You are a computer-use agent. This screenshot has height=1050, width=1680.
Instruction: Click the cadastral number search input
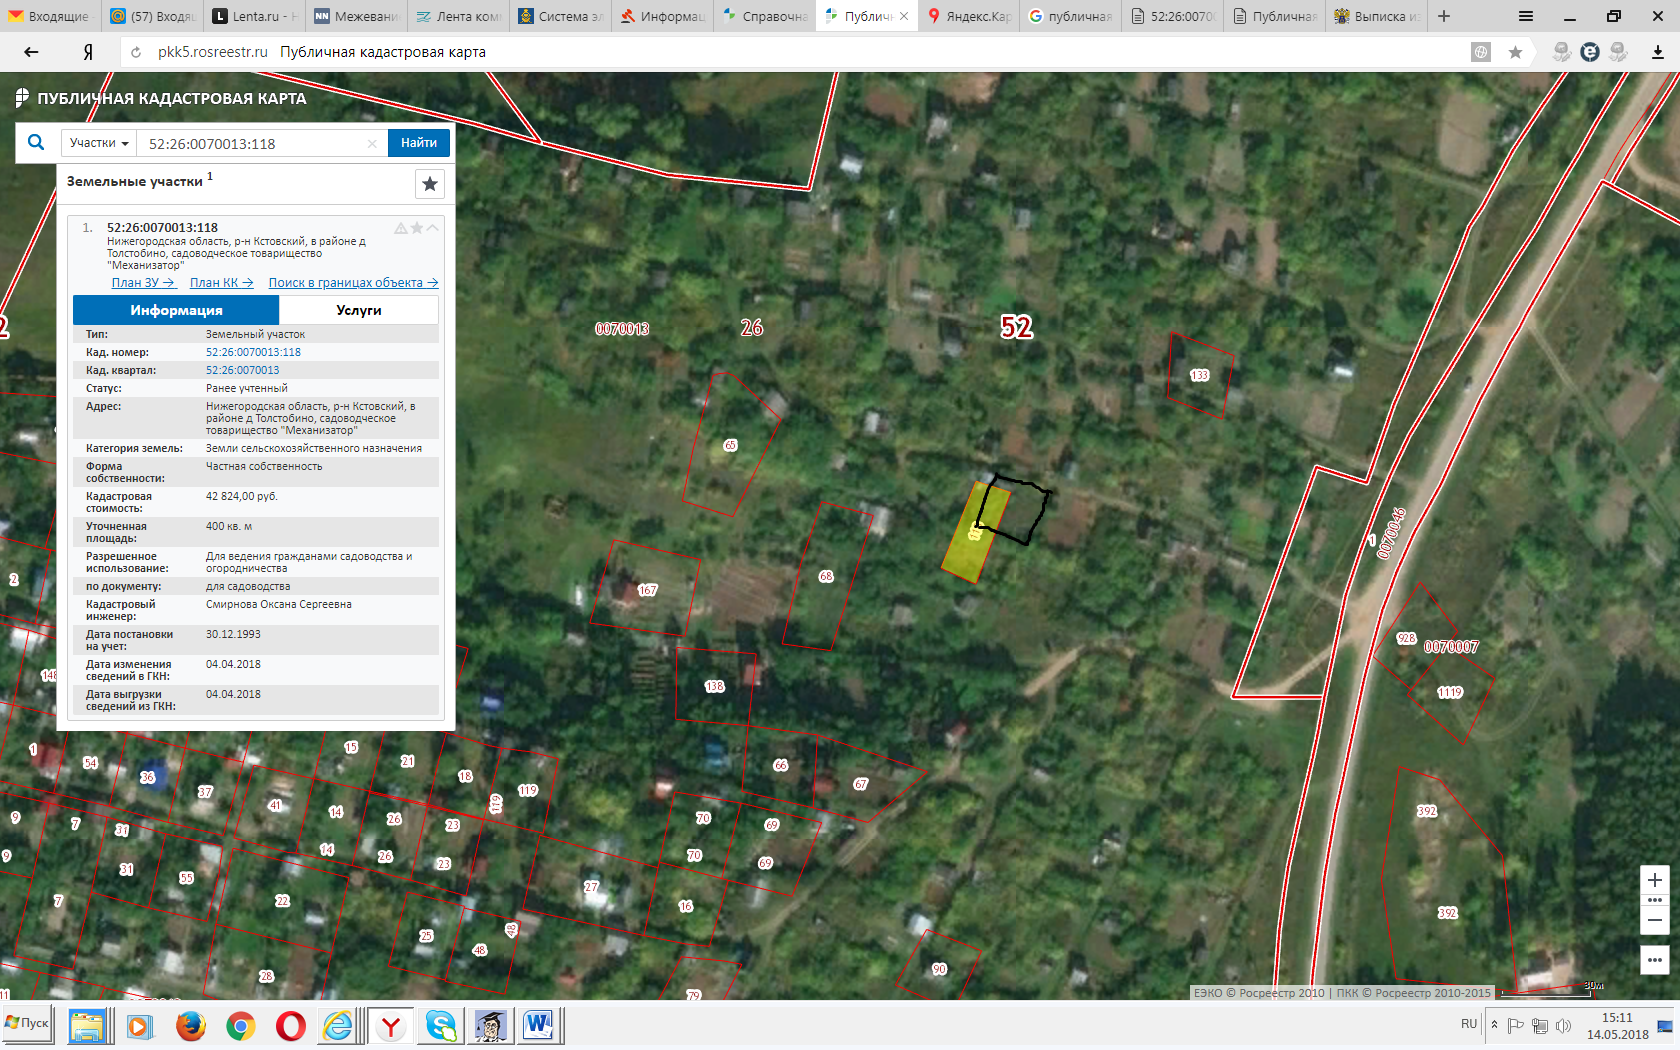click(x=254, y=144)
